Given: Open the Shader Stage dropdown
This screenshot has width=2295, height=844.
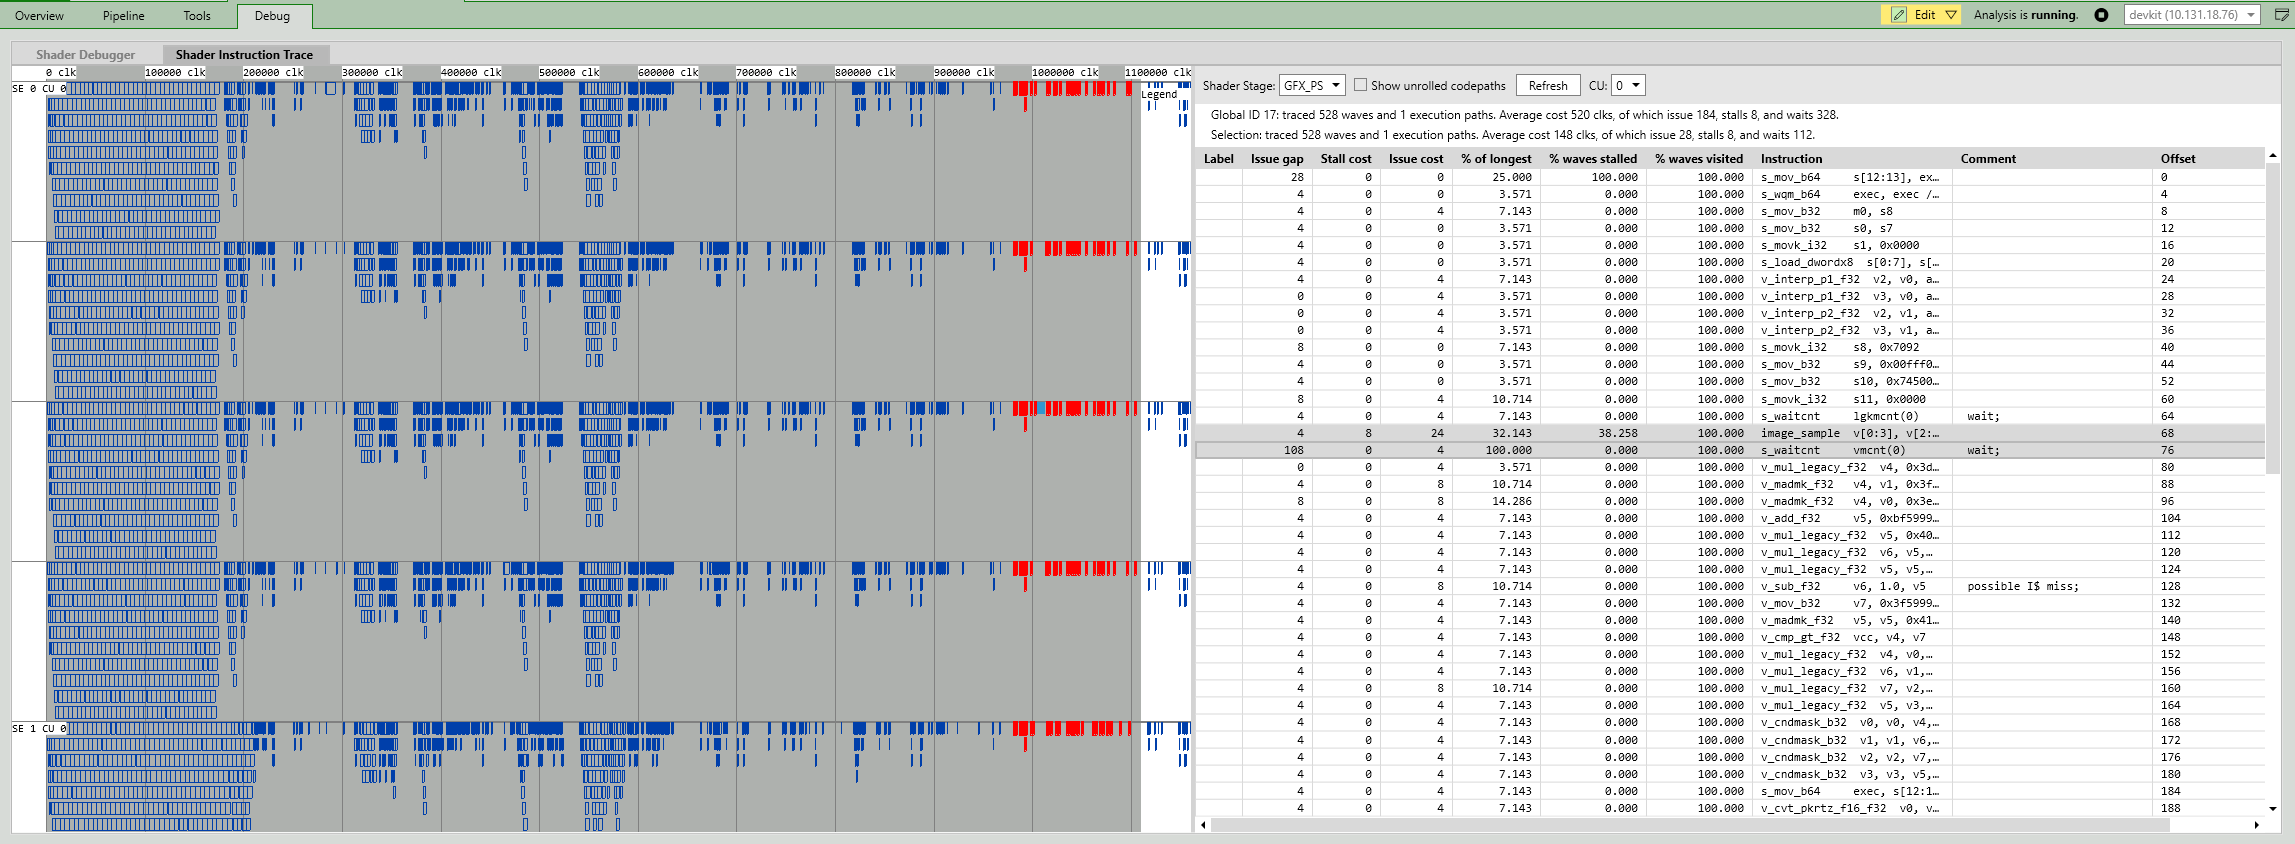Looking at the screenshot, I should pyautogui.click(x=1312, y=86).
